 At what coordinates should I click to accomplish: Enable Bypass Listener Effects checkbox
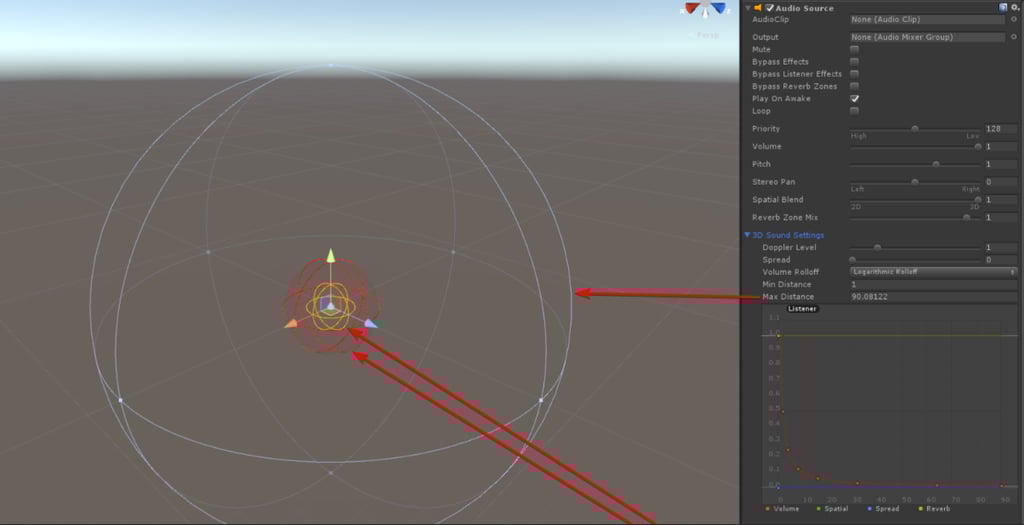(x=854, y=74)
